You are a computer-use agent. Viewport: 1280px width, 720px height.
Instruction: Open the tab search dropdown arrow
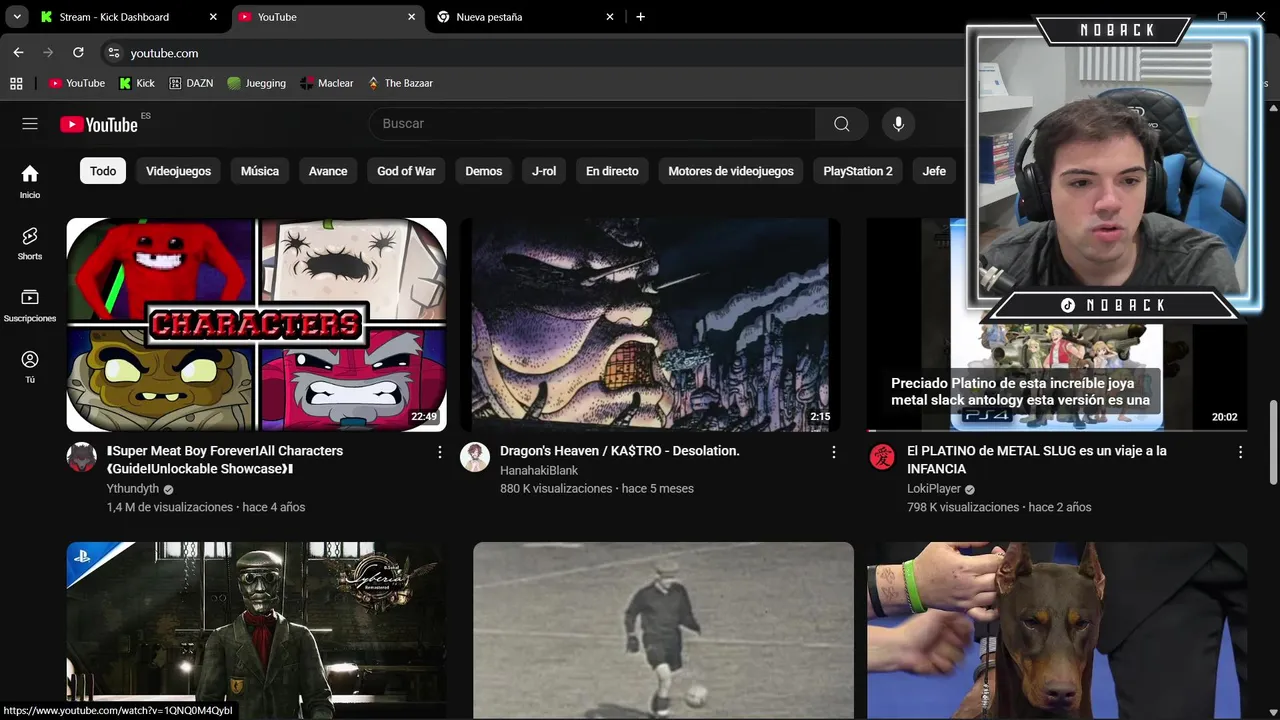coord(17,17)
